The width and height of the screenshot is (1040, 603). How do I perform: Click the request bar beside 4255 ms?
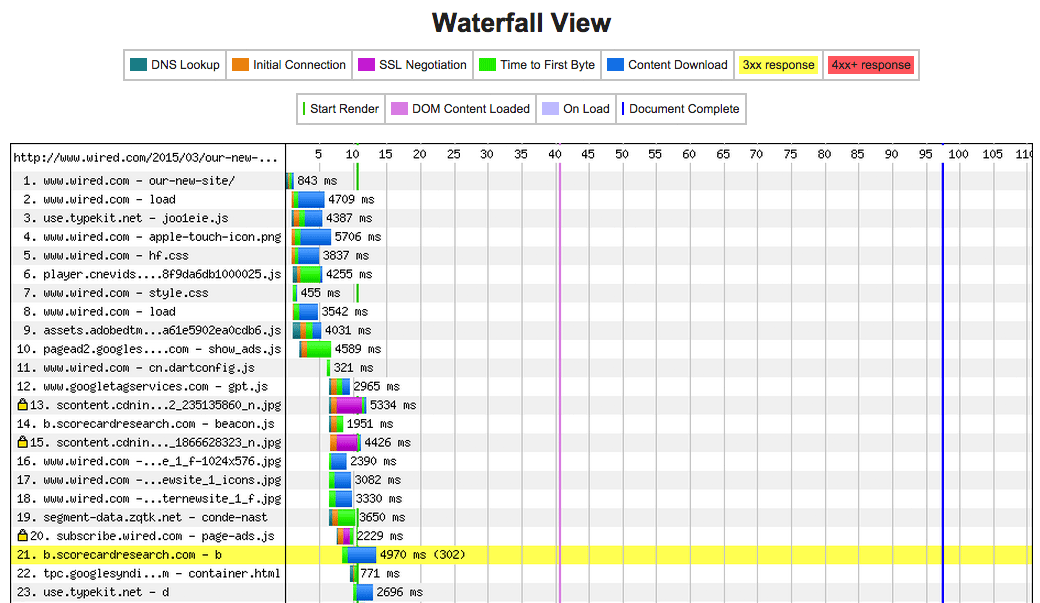pos(308,274)
